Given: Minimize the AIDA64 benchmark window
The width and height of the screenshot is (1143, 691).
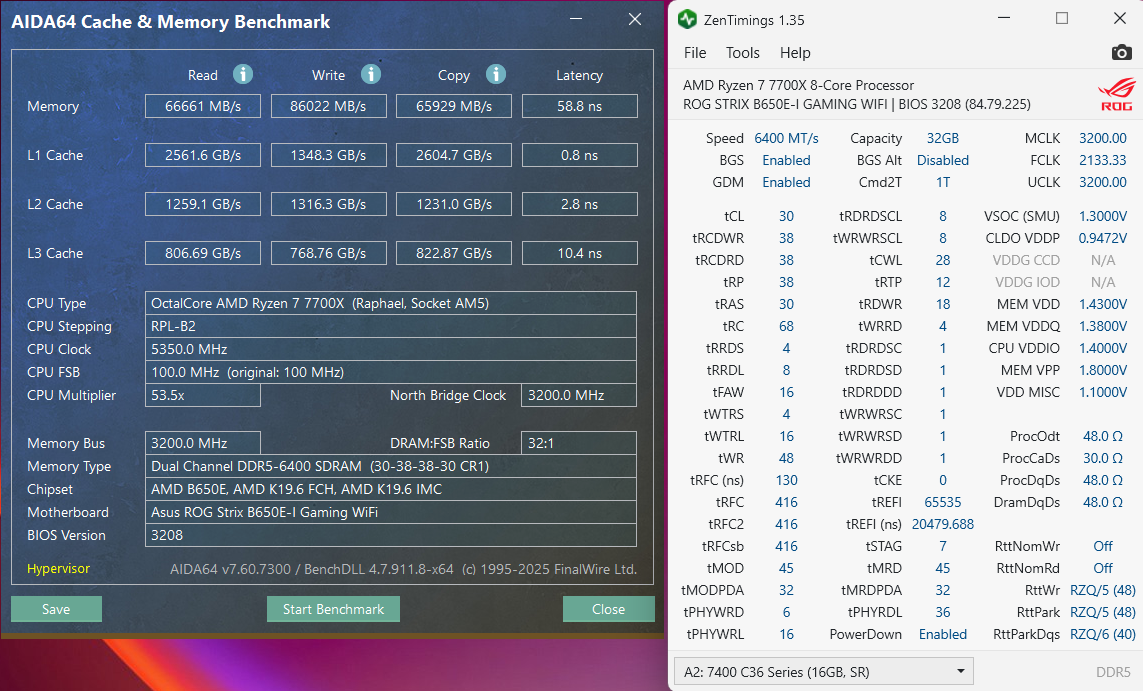Looking at the screenshot, I should point(576,20).
